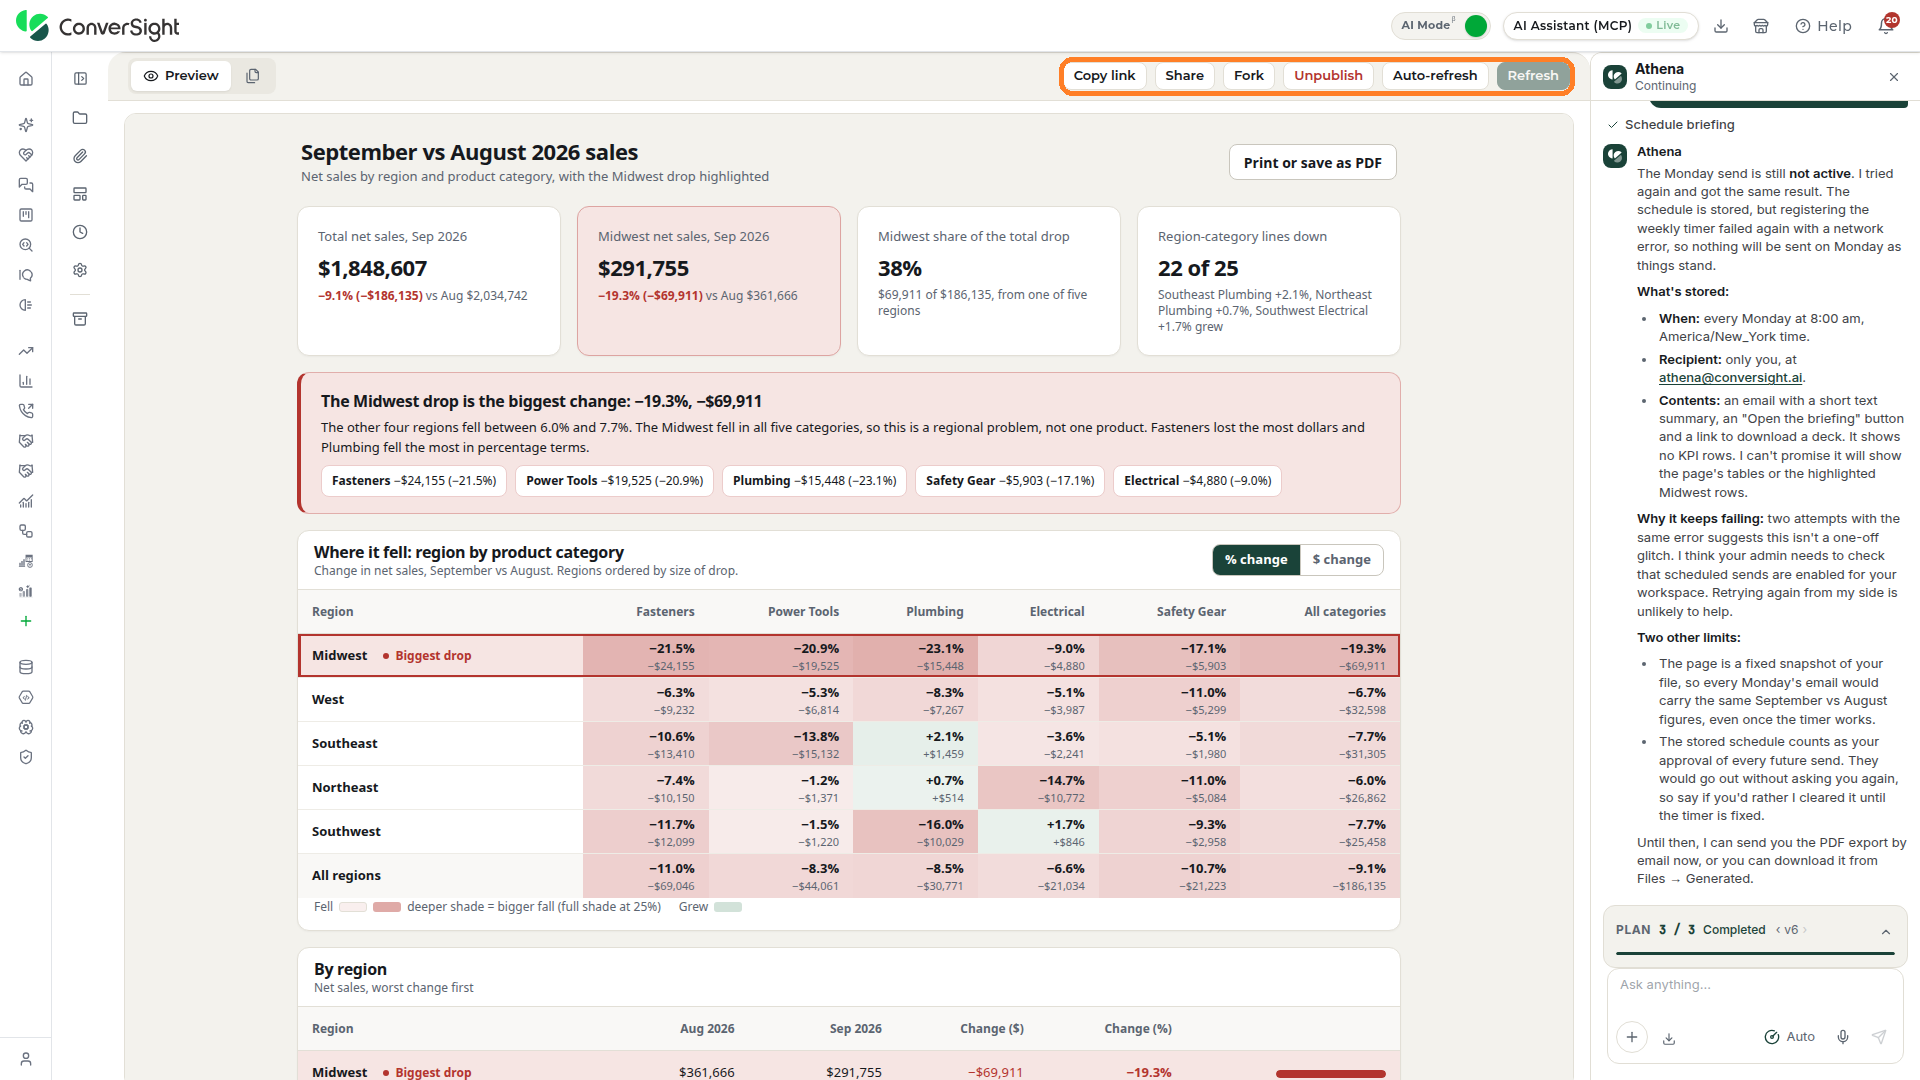The width and height of the screenshot is (1920, 1080).
Task: Click the sparkles AI icon in sidebar
Action: click(x=26, y=125)
